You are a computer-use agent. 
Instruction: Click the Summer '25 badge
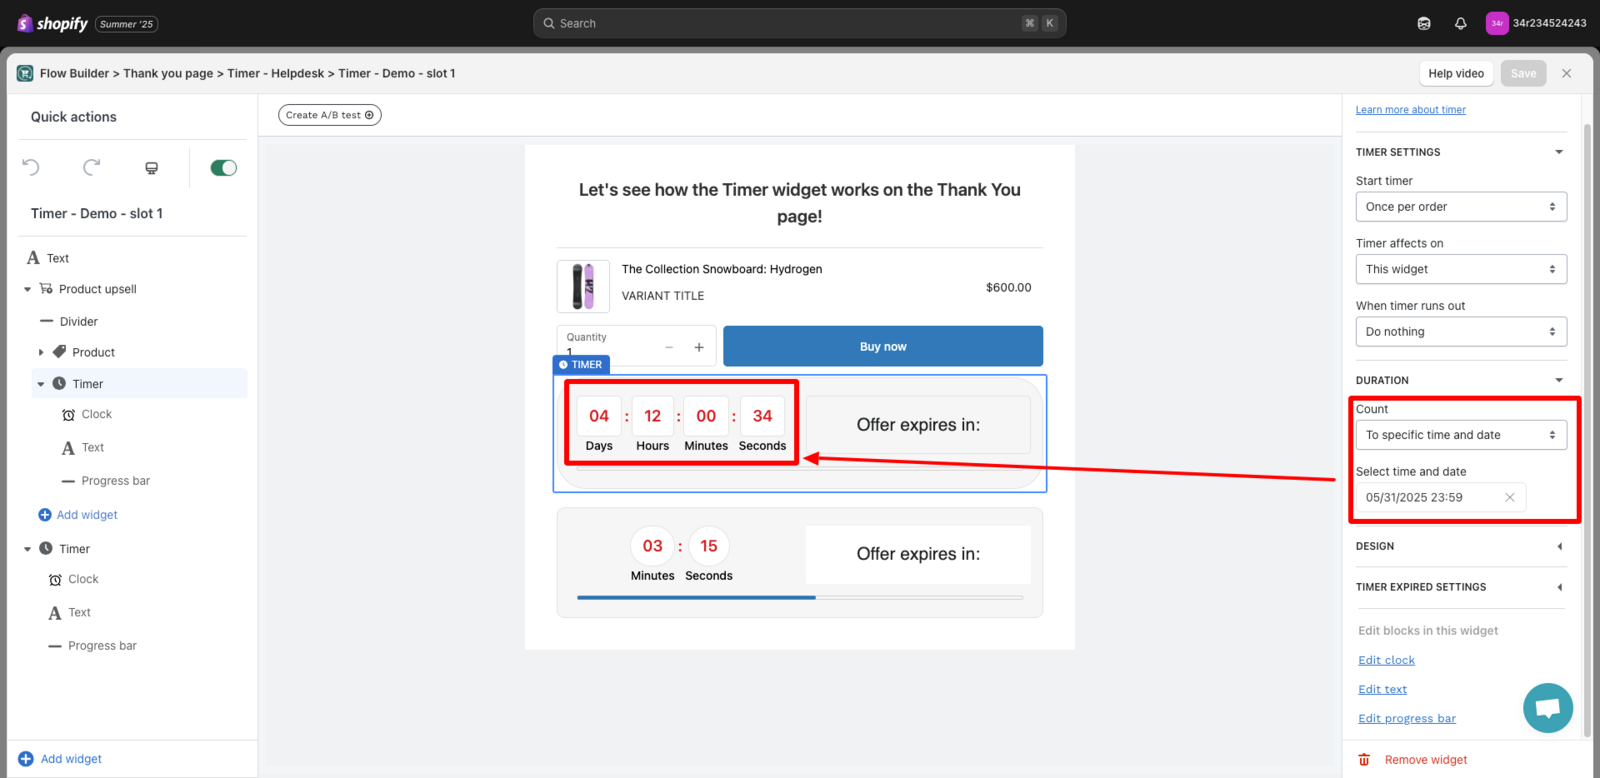(127, 24)
